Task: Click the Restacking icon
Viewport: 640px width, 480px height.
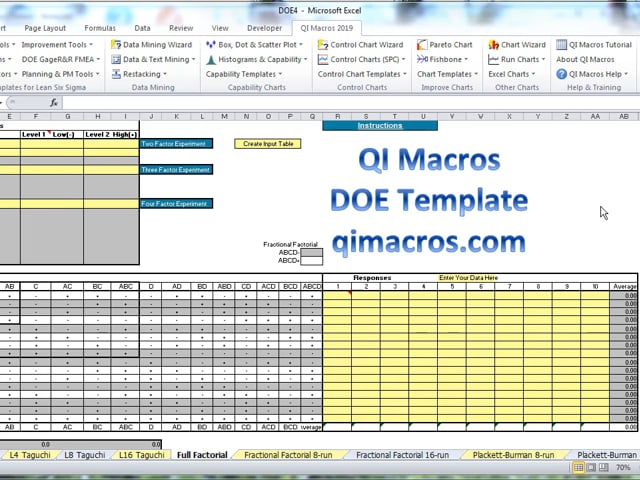Action: click(116, 74)
